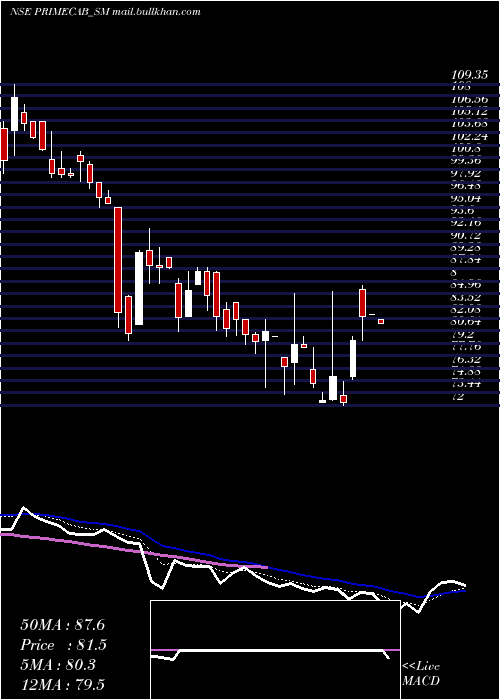
Task: Click the 5MA : 80.3 readout
Action: 58,666
